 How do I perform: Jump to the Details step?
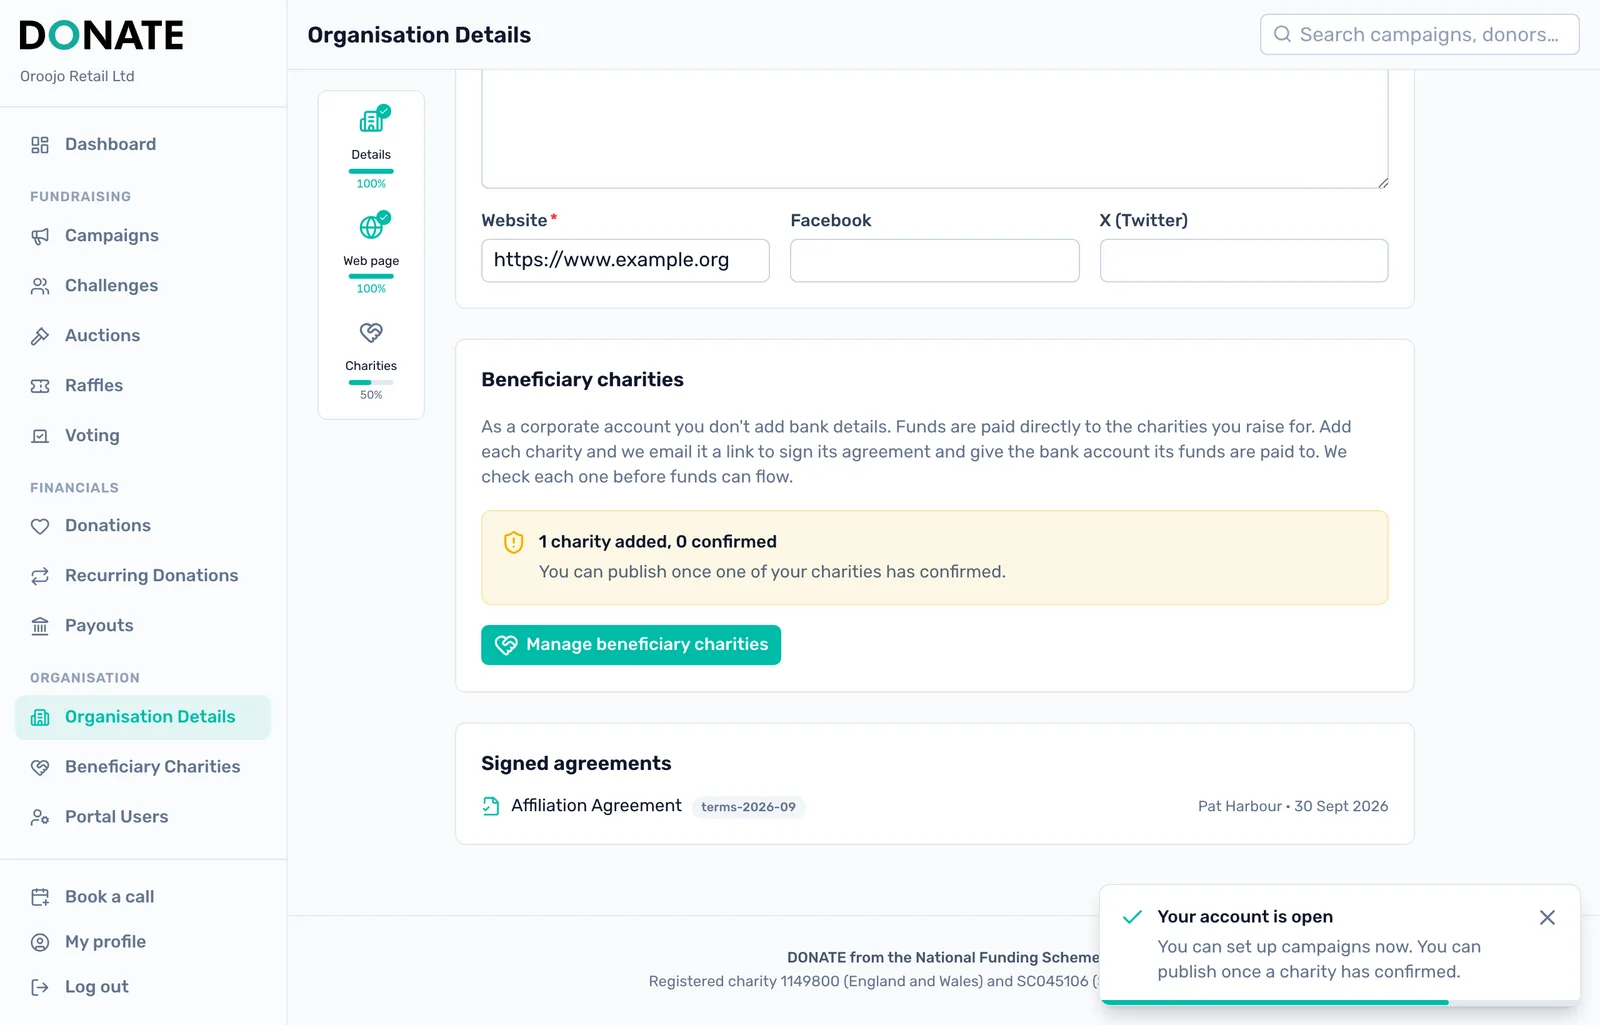tap(371, 146)
